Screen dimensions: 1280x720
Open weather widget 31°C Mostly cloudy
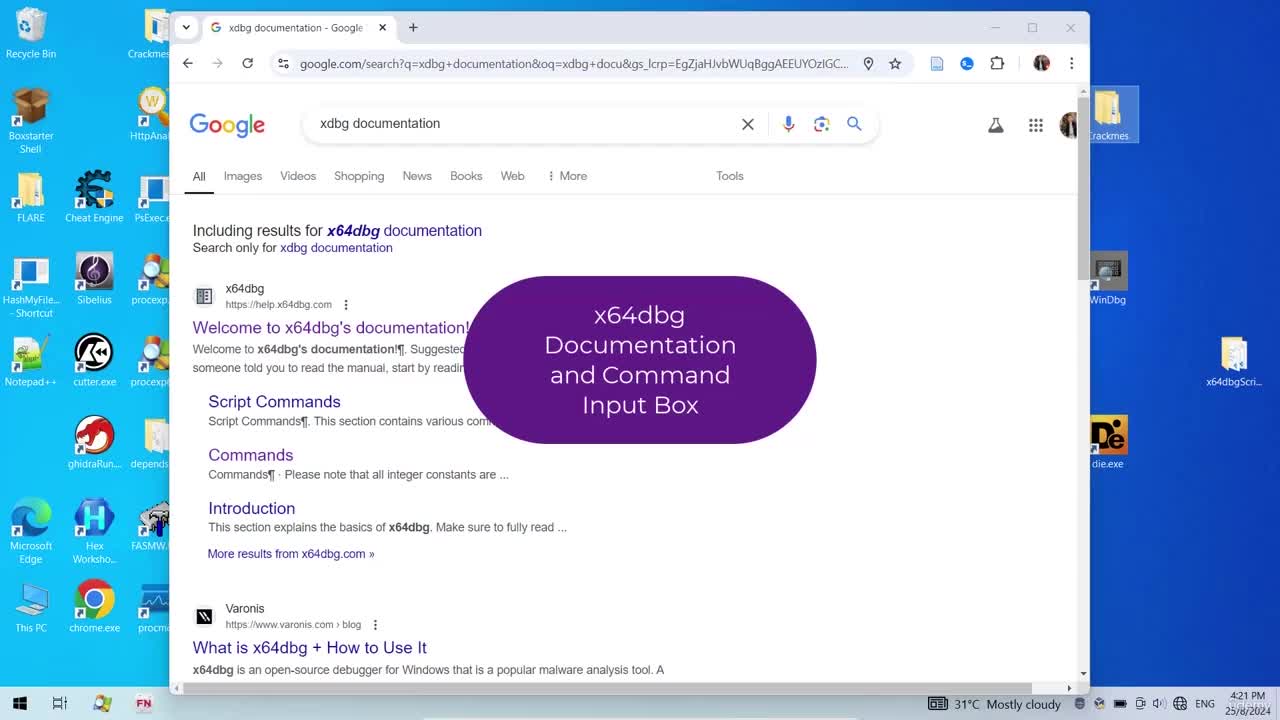tap(995, 704)
